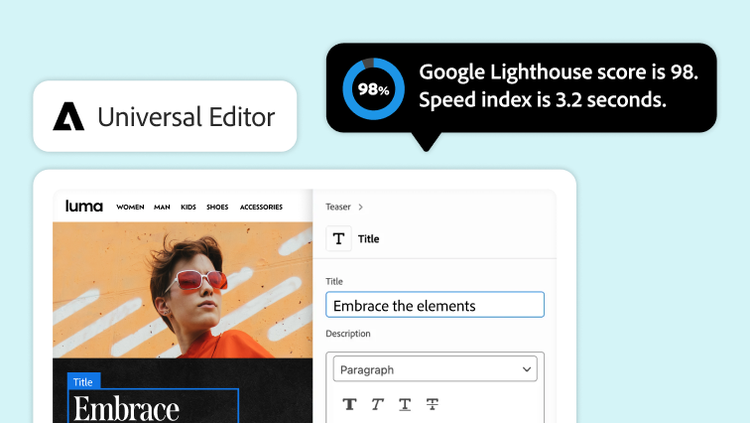Open the Paragraph style dropdown
The width and height of the screenshot is (750, 423).
coord(435,369)
